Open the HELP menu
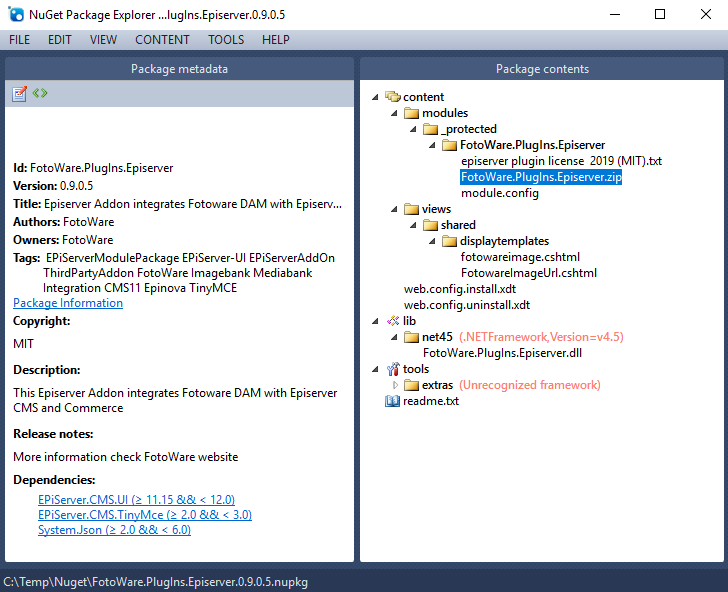 tap(275, 40)
